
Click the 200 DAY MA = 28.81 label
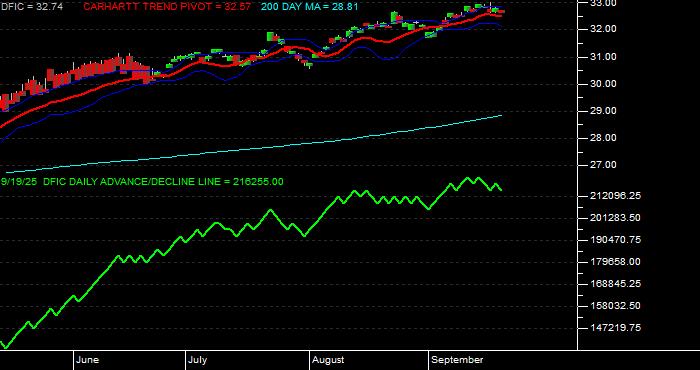tap(309, 7)
